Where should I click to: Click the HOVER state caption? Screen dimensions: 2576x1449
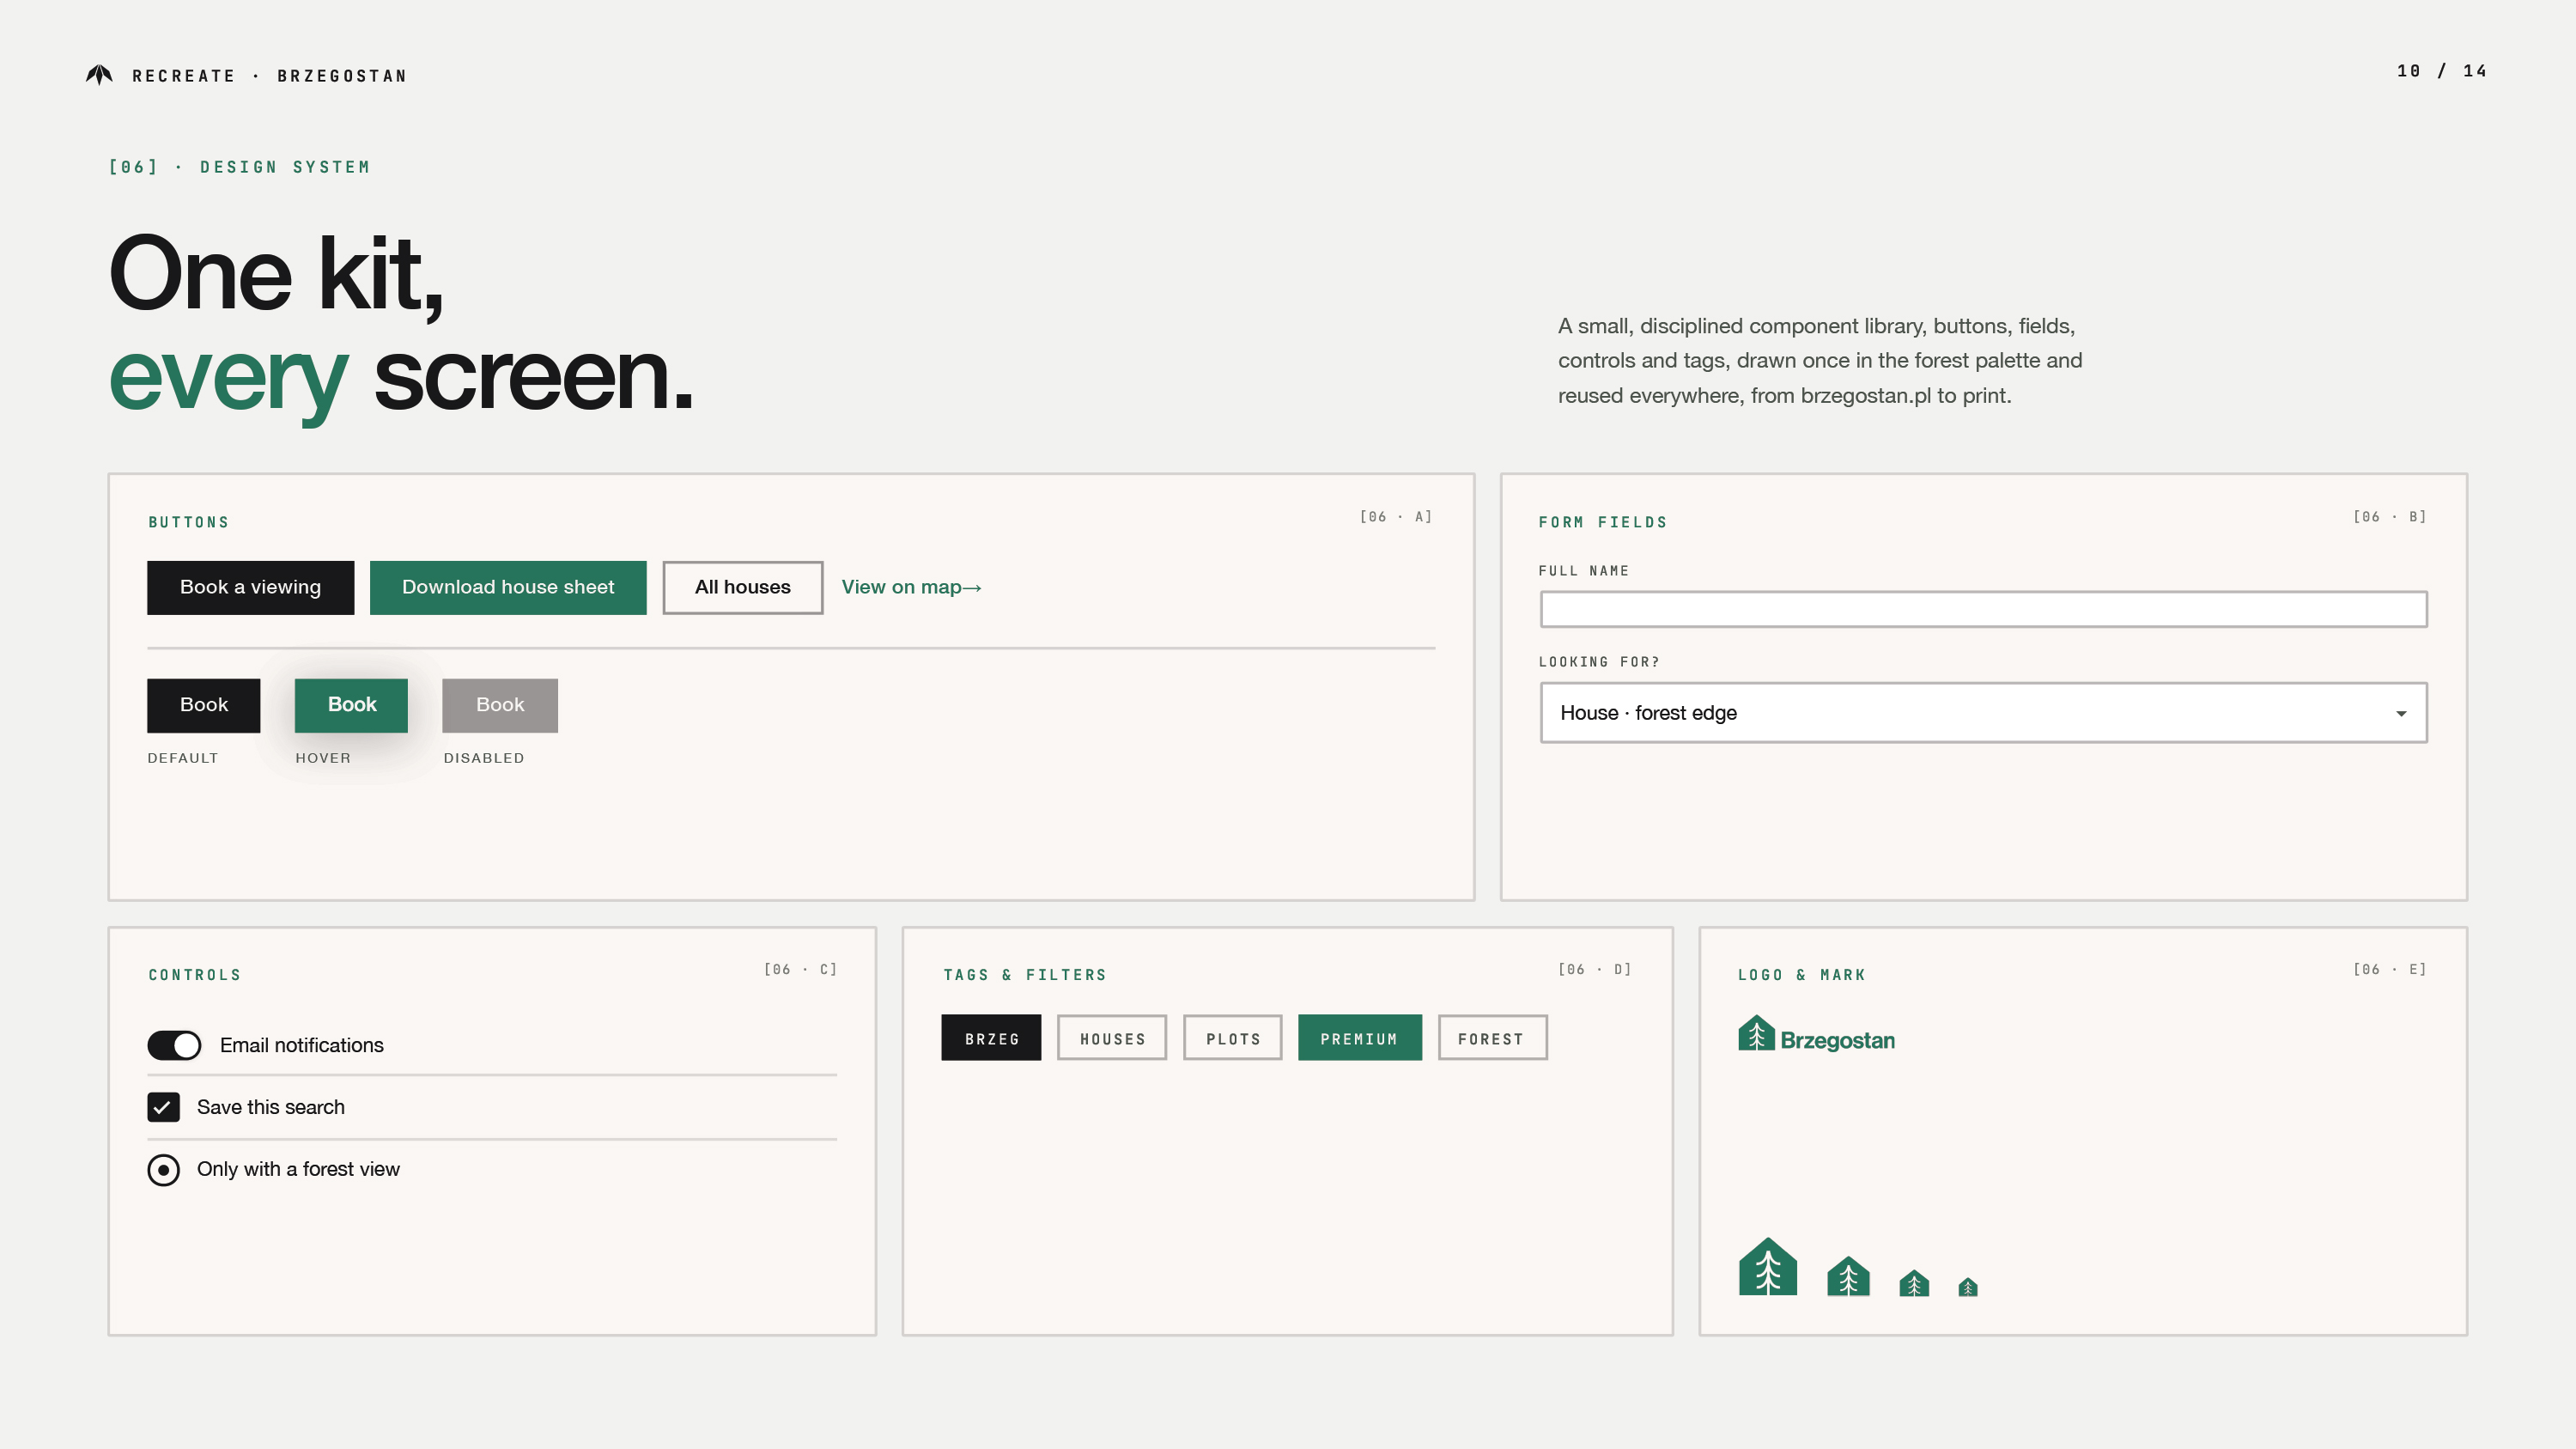pos(323,758)
